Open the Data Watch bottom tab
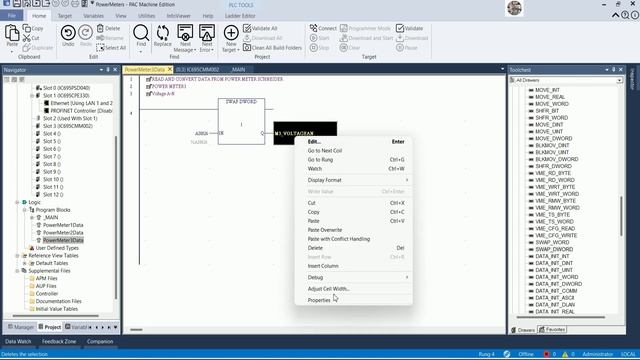 [x=18, y=341]
